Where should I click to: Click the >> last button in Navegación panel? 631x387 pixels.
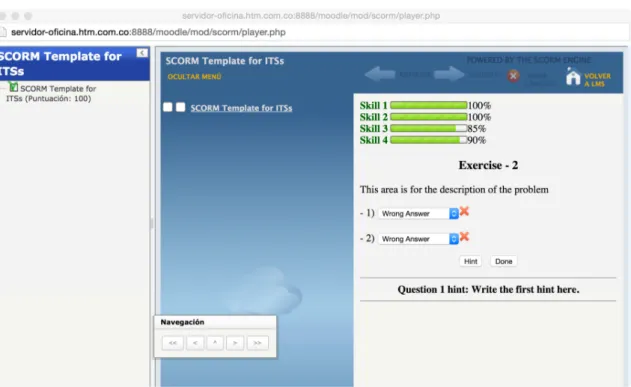[x=258, y=343]
